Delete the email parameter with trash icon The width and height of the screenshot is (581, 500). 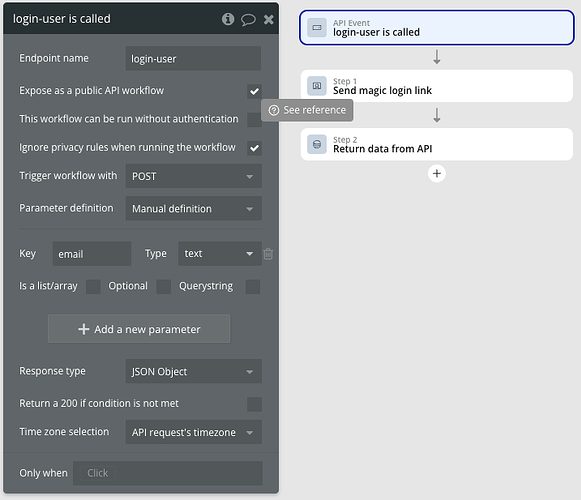[268, 254]
